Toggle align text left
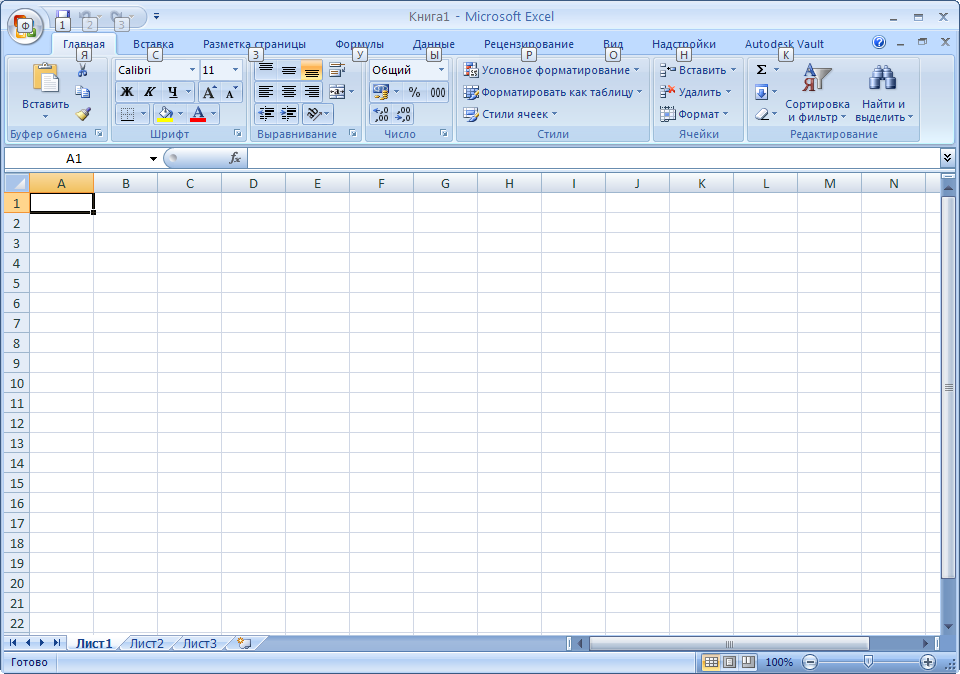Screen dimensions: 960x674 coord(266,92)
